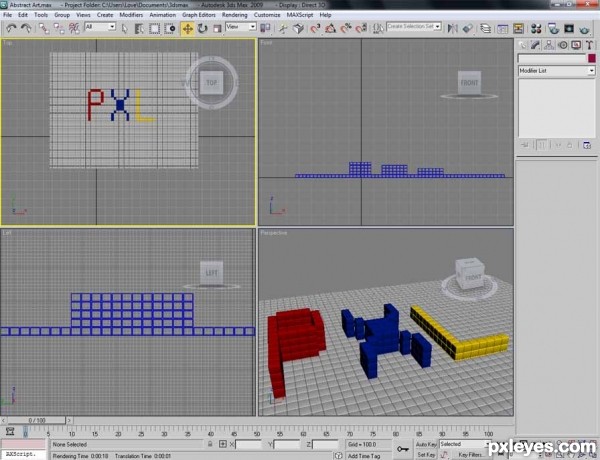Open the reference coordinate system 'View' dropdown

click(x=241, y=27)
